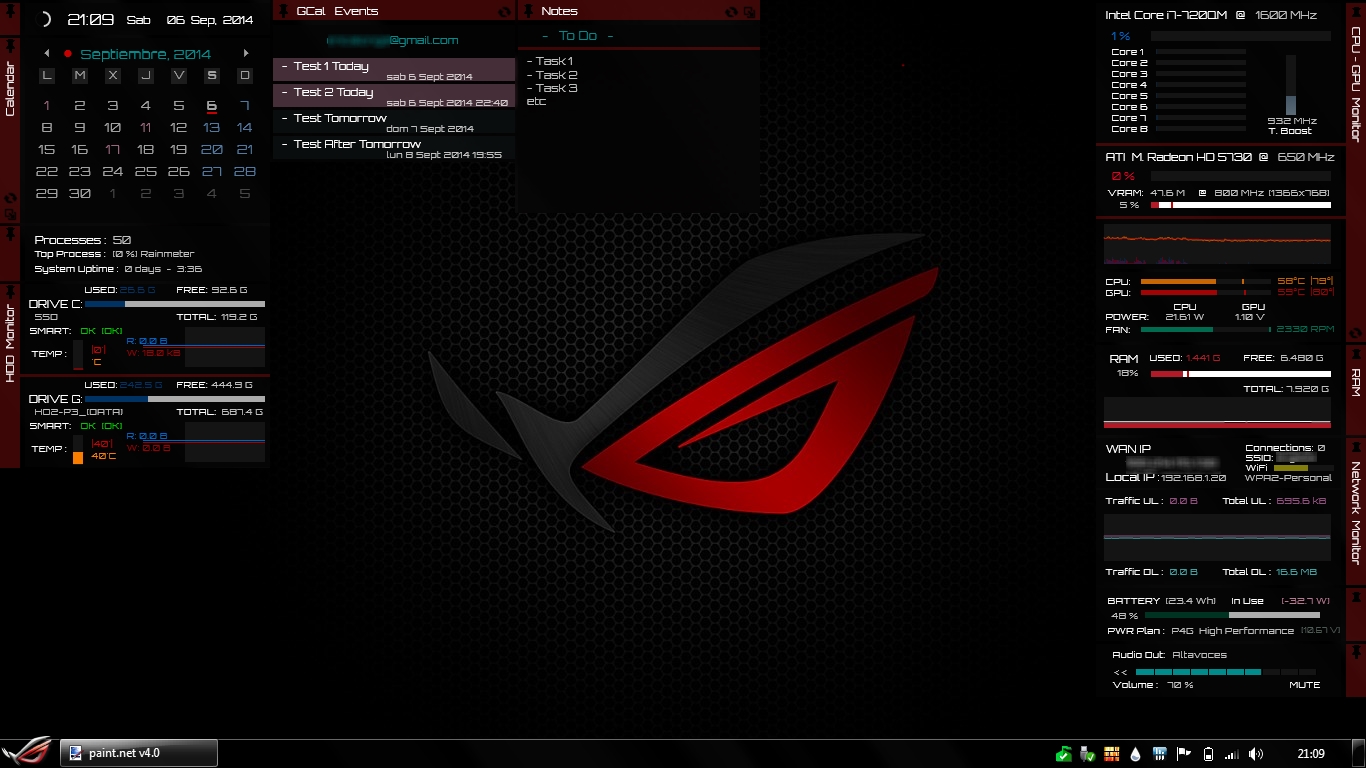Click the Show desktop button at the taskbar end
This screenshot has width=1366, height=768.
tap(1358, 754)
